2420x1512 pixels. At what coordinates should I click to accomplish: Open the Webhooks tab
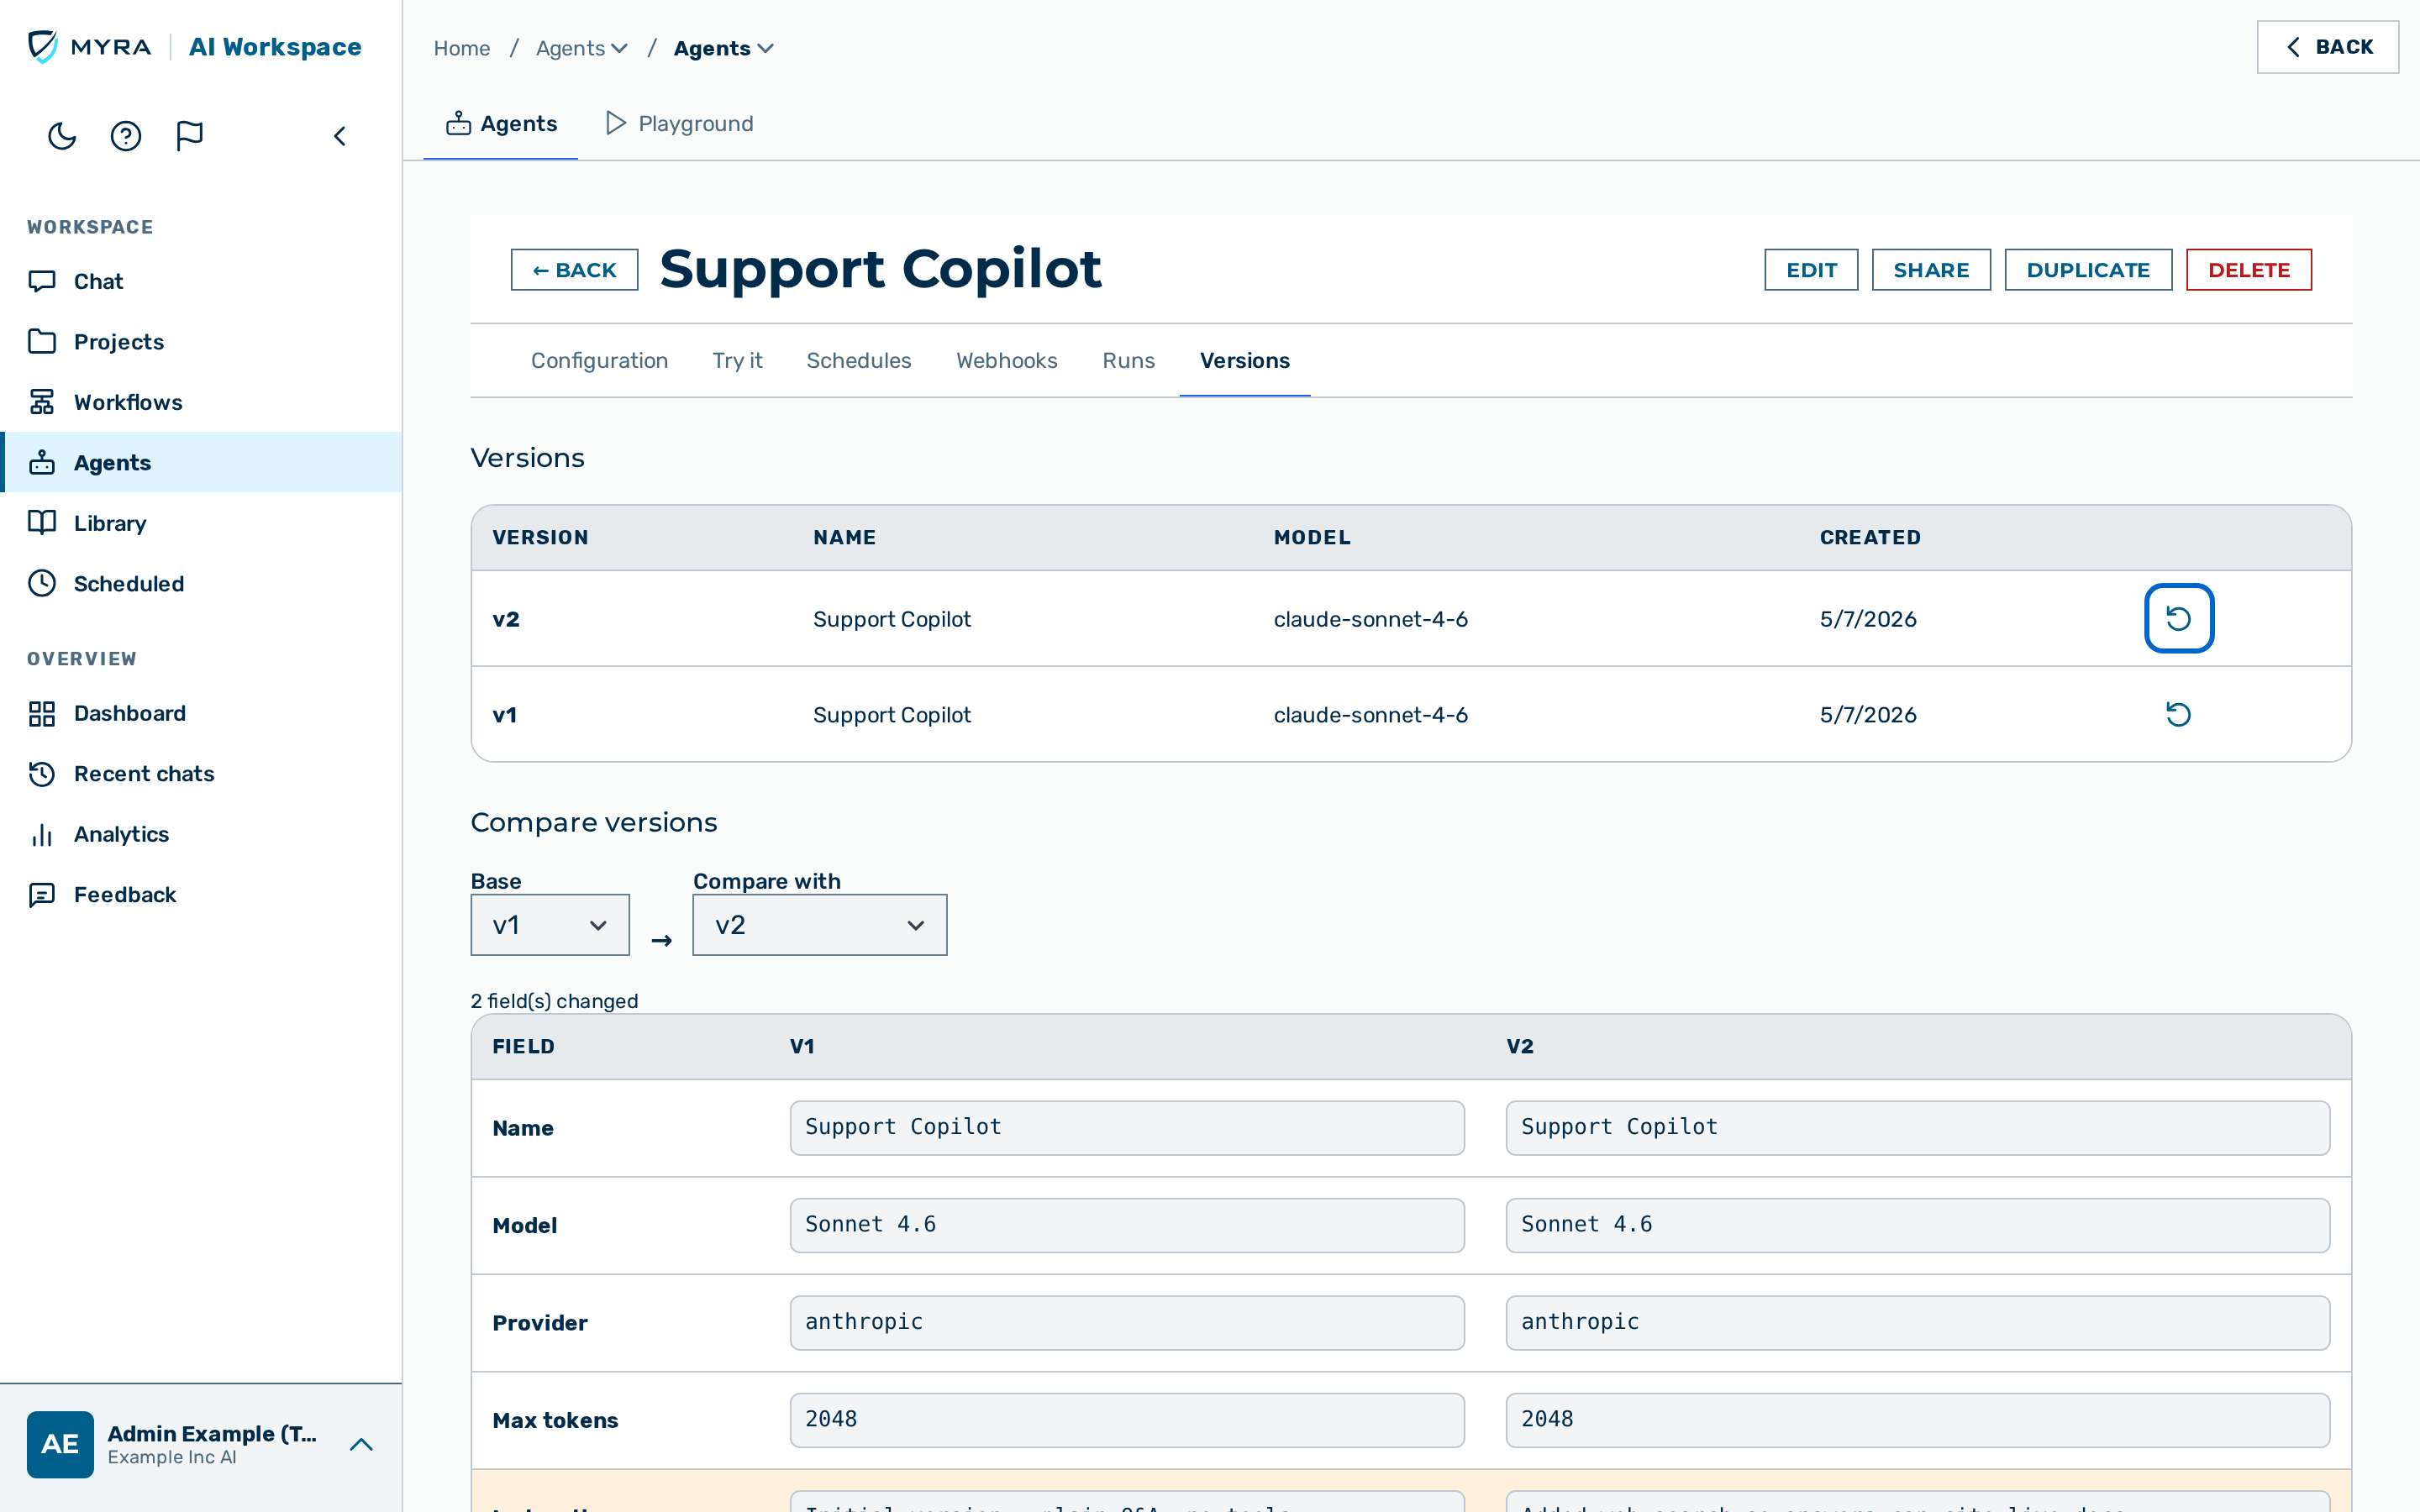coord(1007,360)
